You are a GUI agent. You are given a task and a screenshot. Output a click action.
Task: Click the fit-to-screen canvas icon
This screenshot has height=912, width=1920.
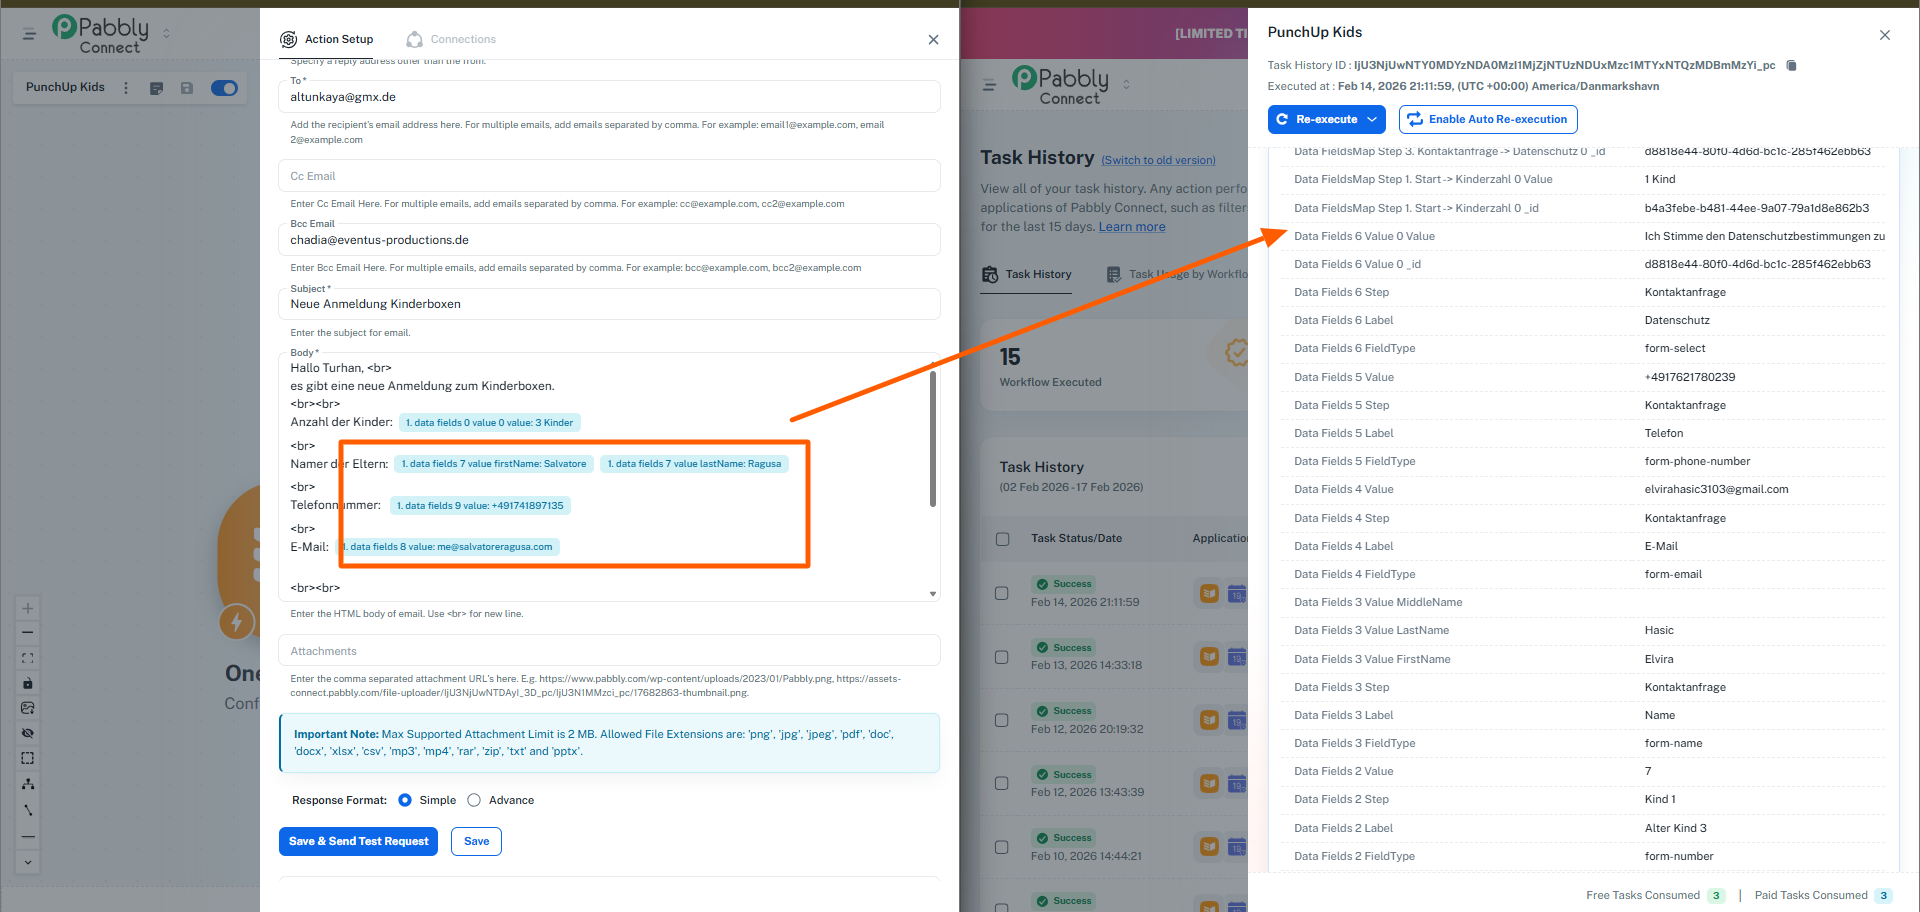pos(28,658)
